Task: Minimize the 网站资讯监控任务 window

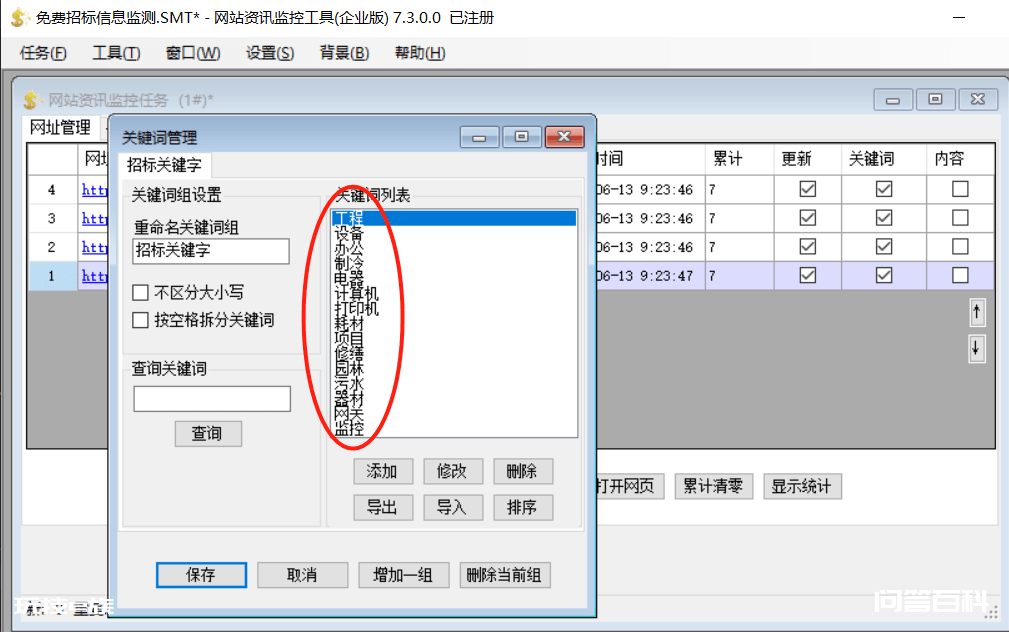Action: tap(893, 100)
